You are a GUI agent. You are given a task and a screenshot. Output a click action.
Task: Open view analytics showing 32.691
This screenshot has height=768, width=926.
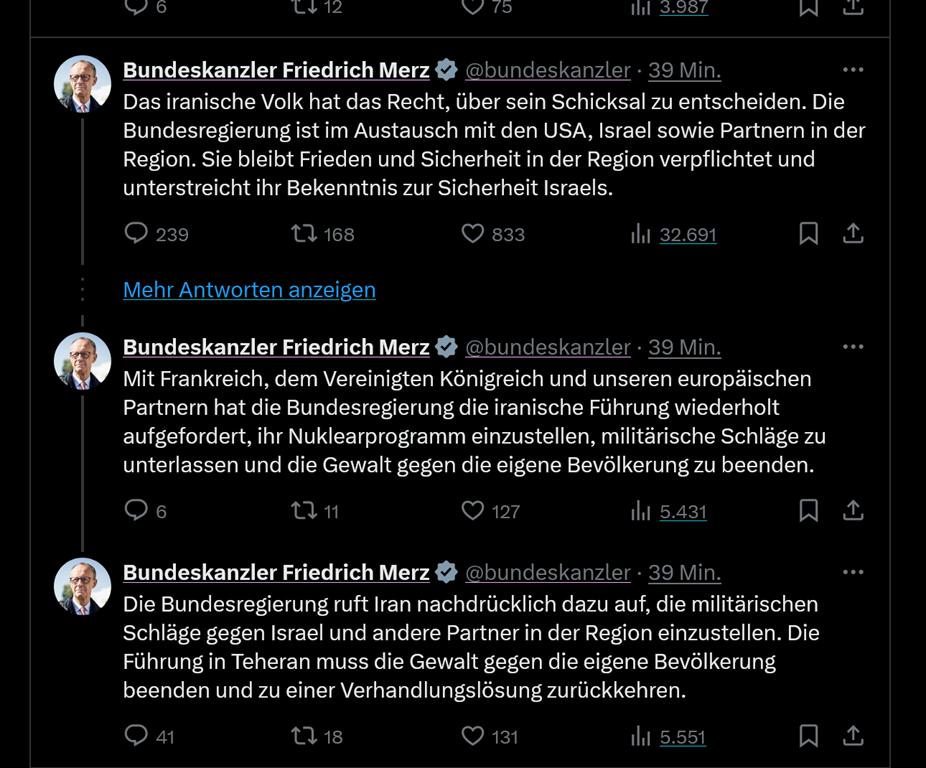(x=674, y=234)
